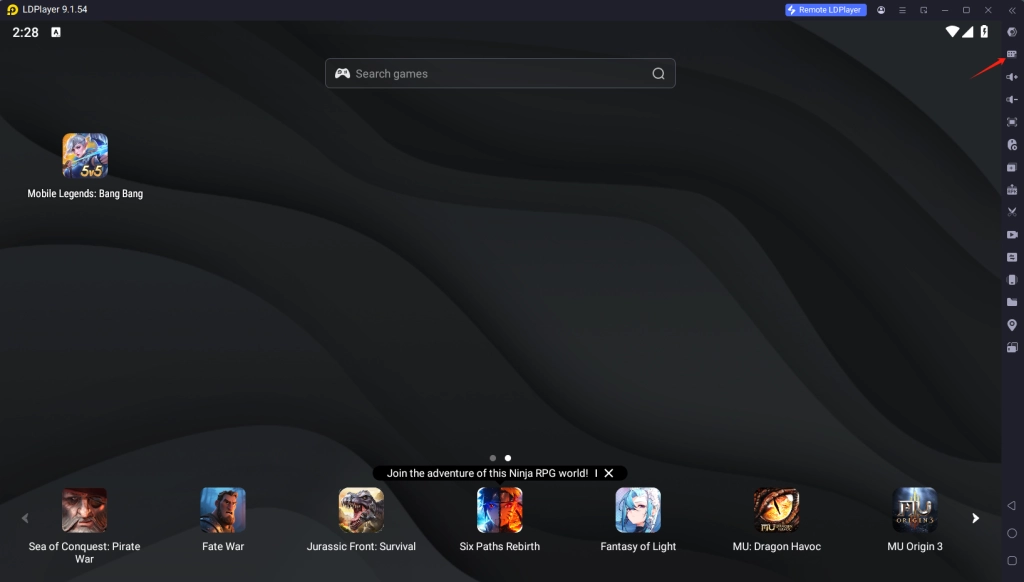The image size is (1024, 582).
Task: Click the last sidebar icon below the location pin
Action: [x=1012, y=348]
